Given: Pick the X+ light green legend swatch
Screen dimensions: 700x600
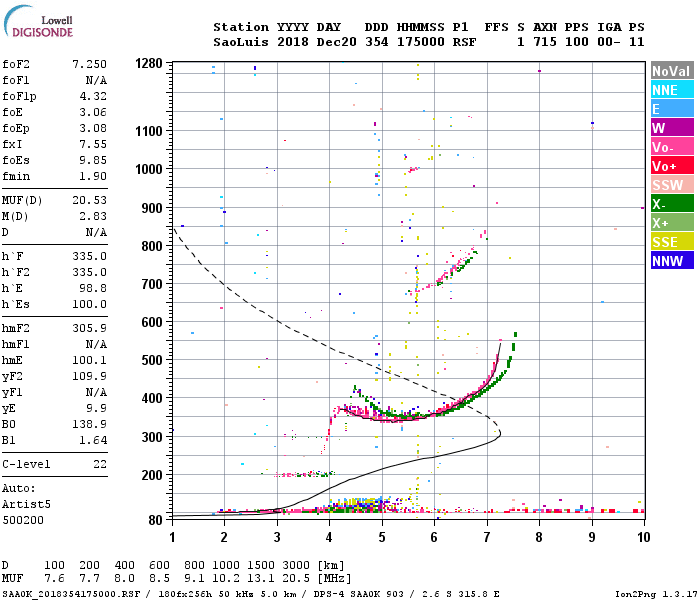Looking at the screenshot, I should (x=672, y=223).
